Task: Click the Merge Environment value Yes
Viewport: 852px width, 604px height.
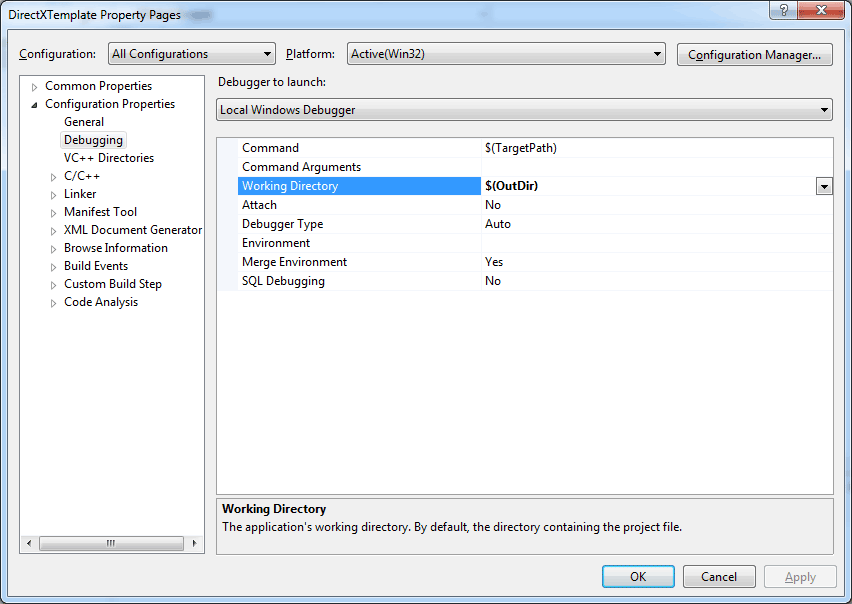Action: click(x=494, y=262)
